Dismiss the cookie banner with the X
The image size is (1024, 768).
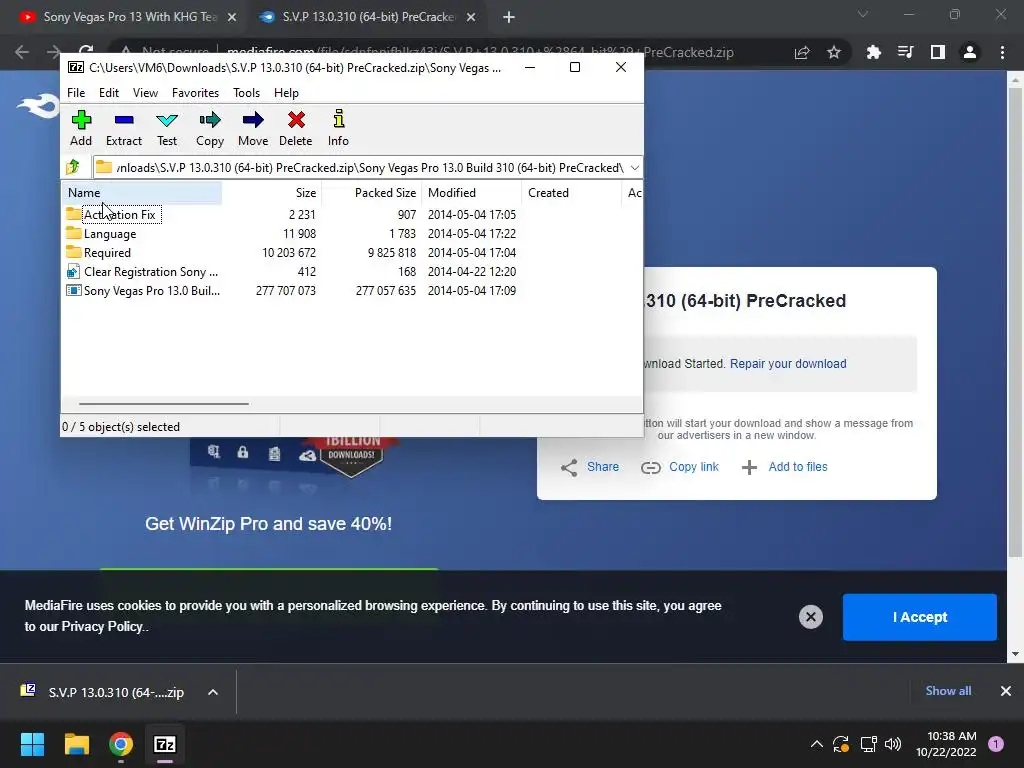pyautogui.click(x=810, y=617)
